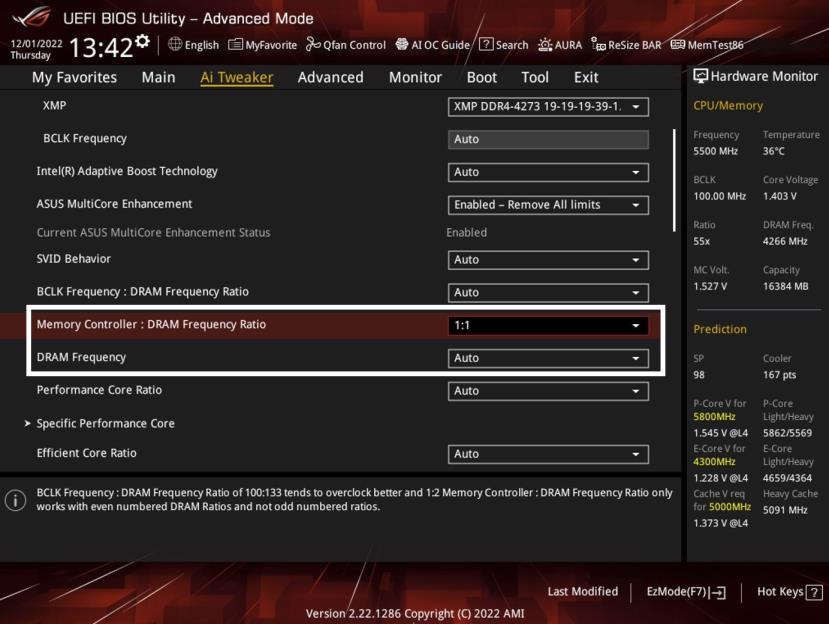The width and height of the screenshot is (829, 624).
Task: Select the Ai Tweaker tab
Action: click(x=236, y=78)
